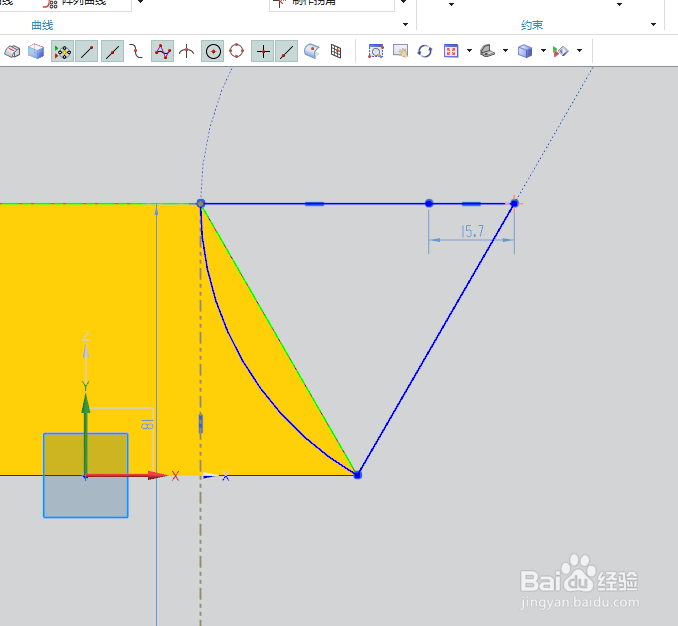The height and width of the screenshot is (626, 678).
Task: Toggle Intersection snap option
Action: pos(187,51)
